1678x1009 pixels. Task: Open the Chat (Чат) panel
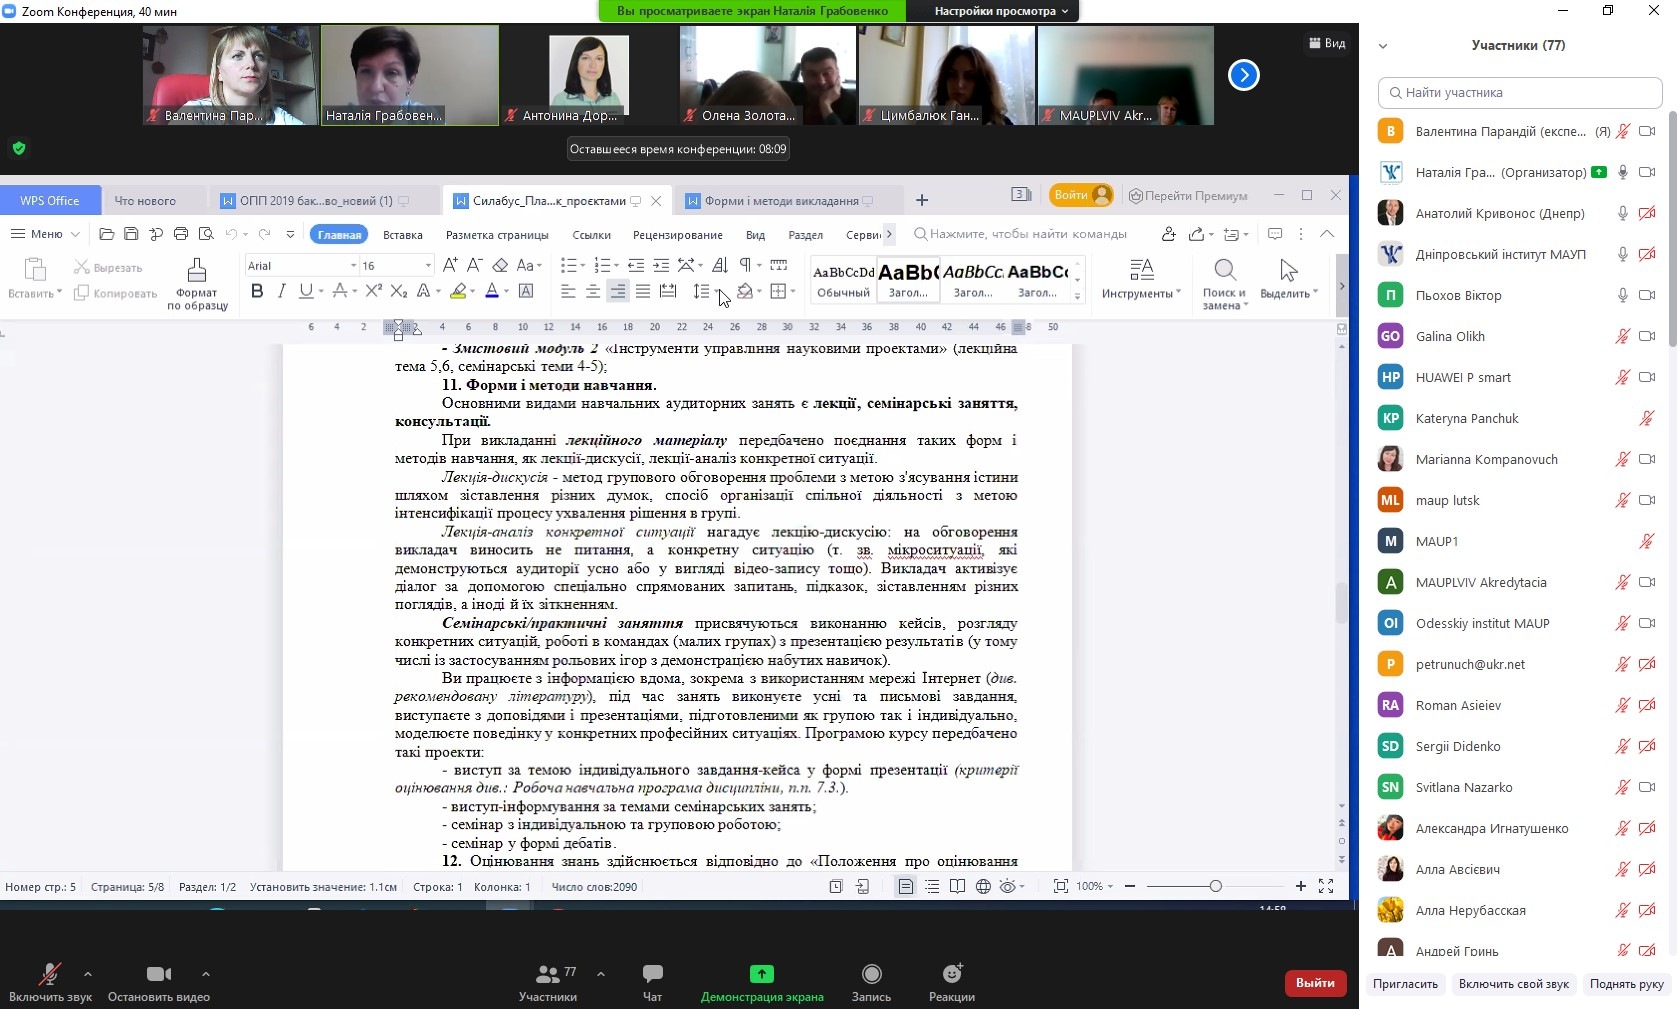pos(652,974)
